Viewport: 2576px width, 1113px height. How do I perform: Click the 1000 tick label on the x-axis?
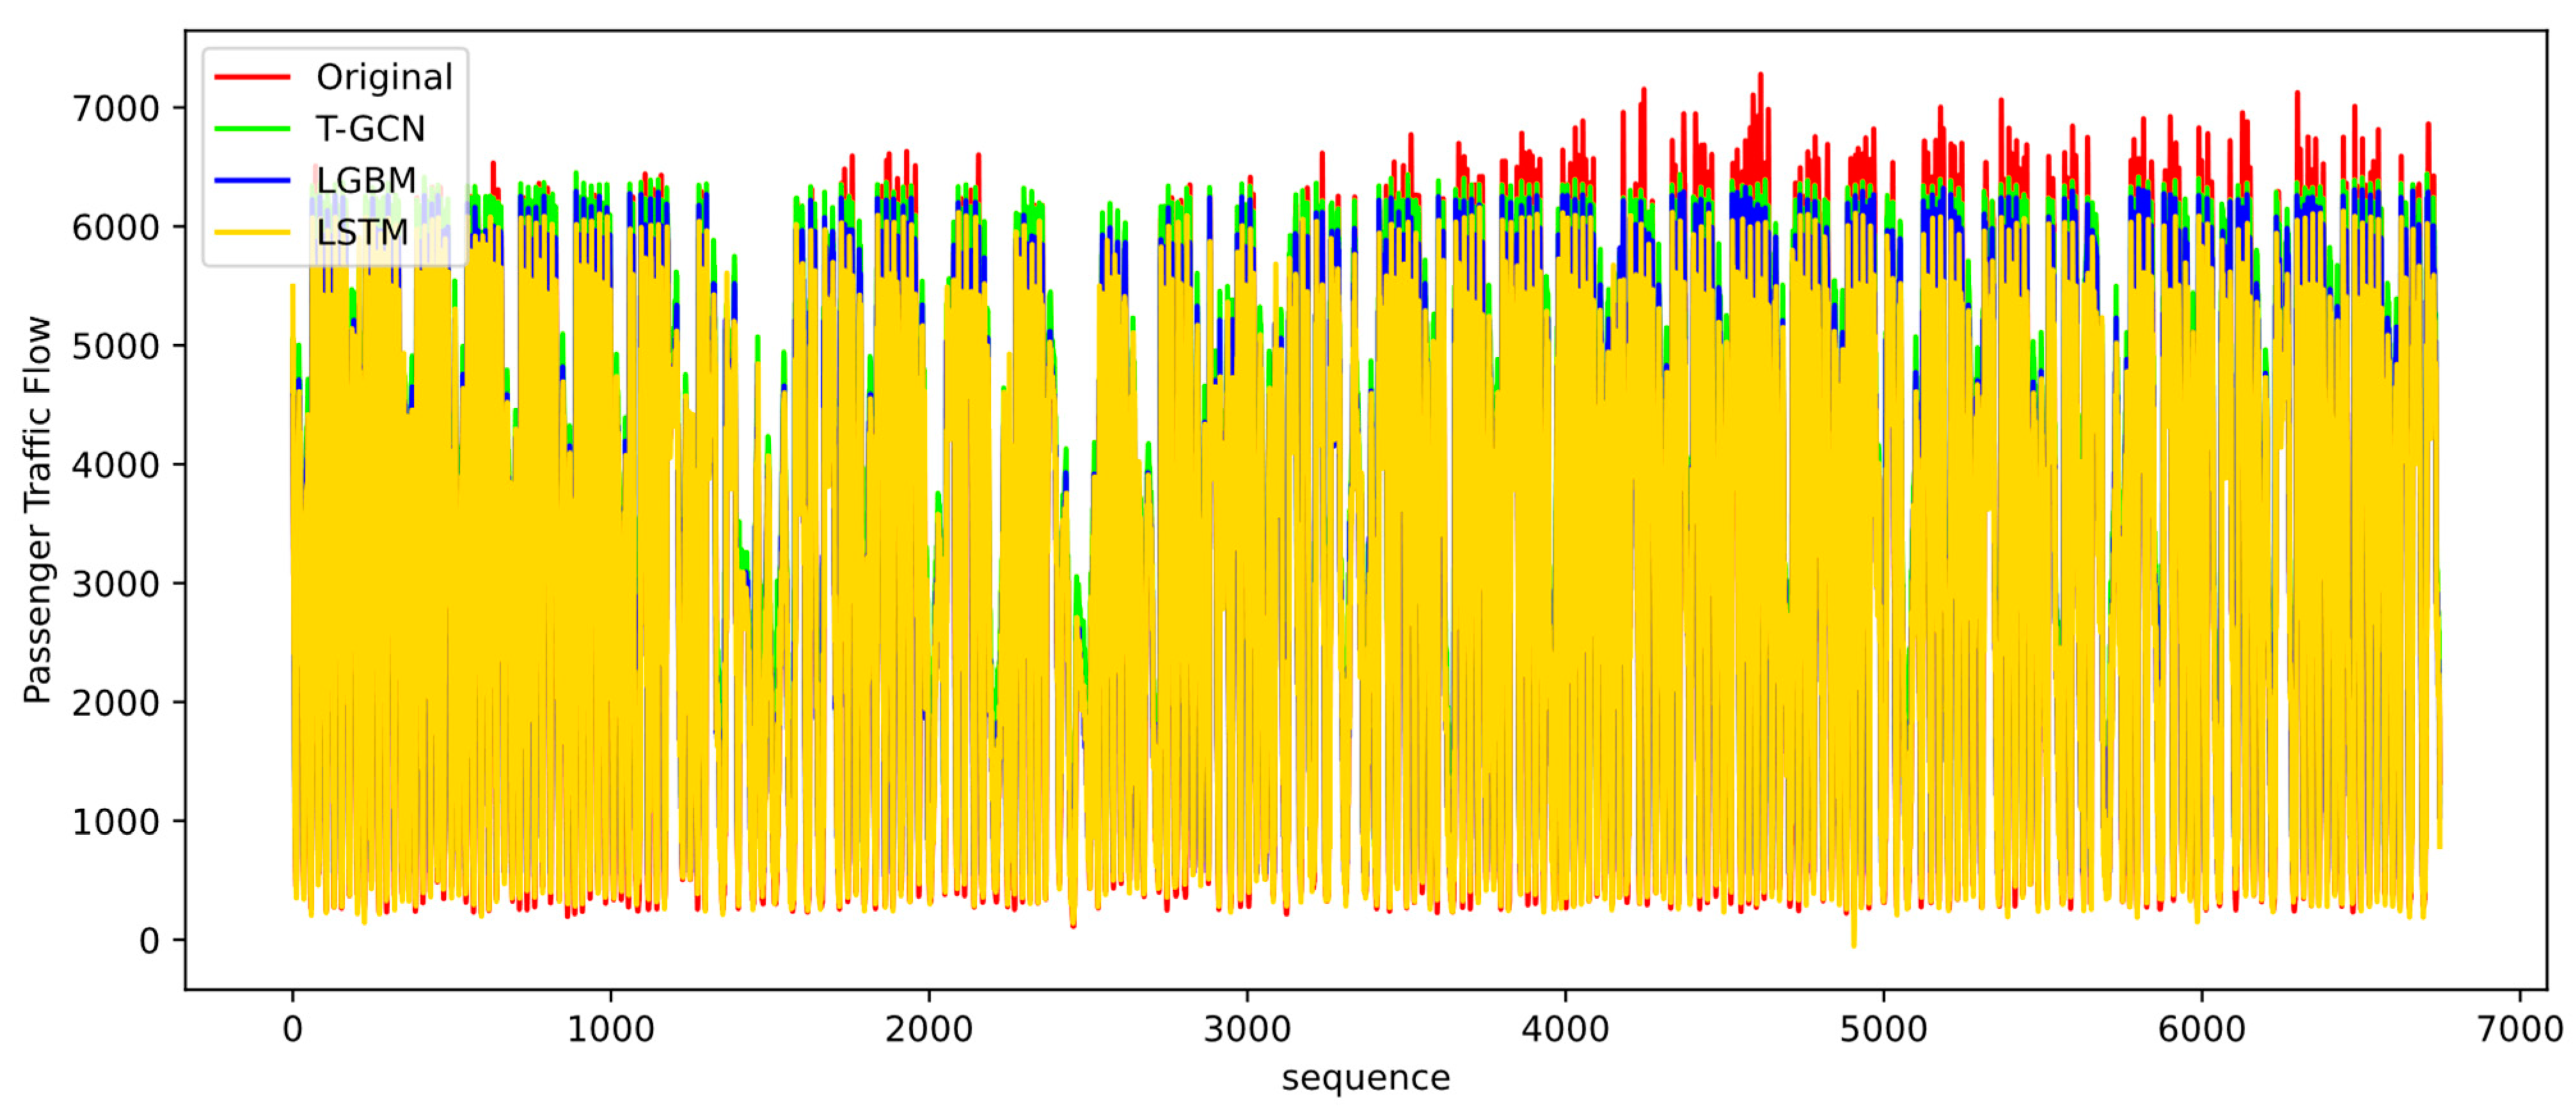pyautogui.click(x=610, y=1029)
